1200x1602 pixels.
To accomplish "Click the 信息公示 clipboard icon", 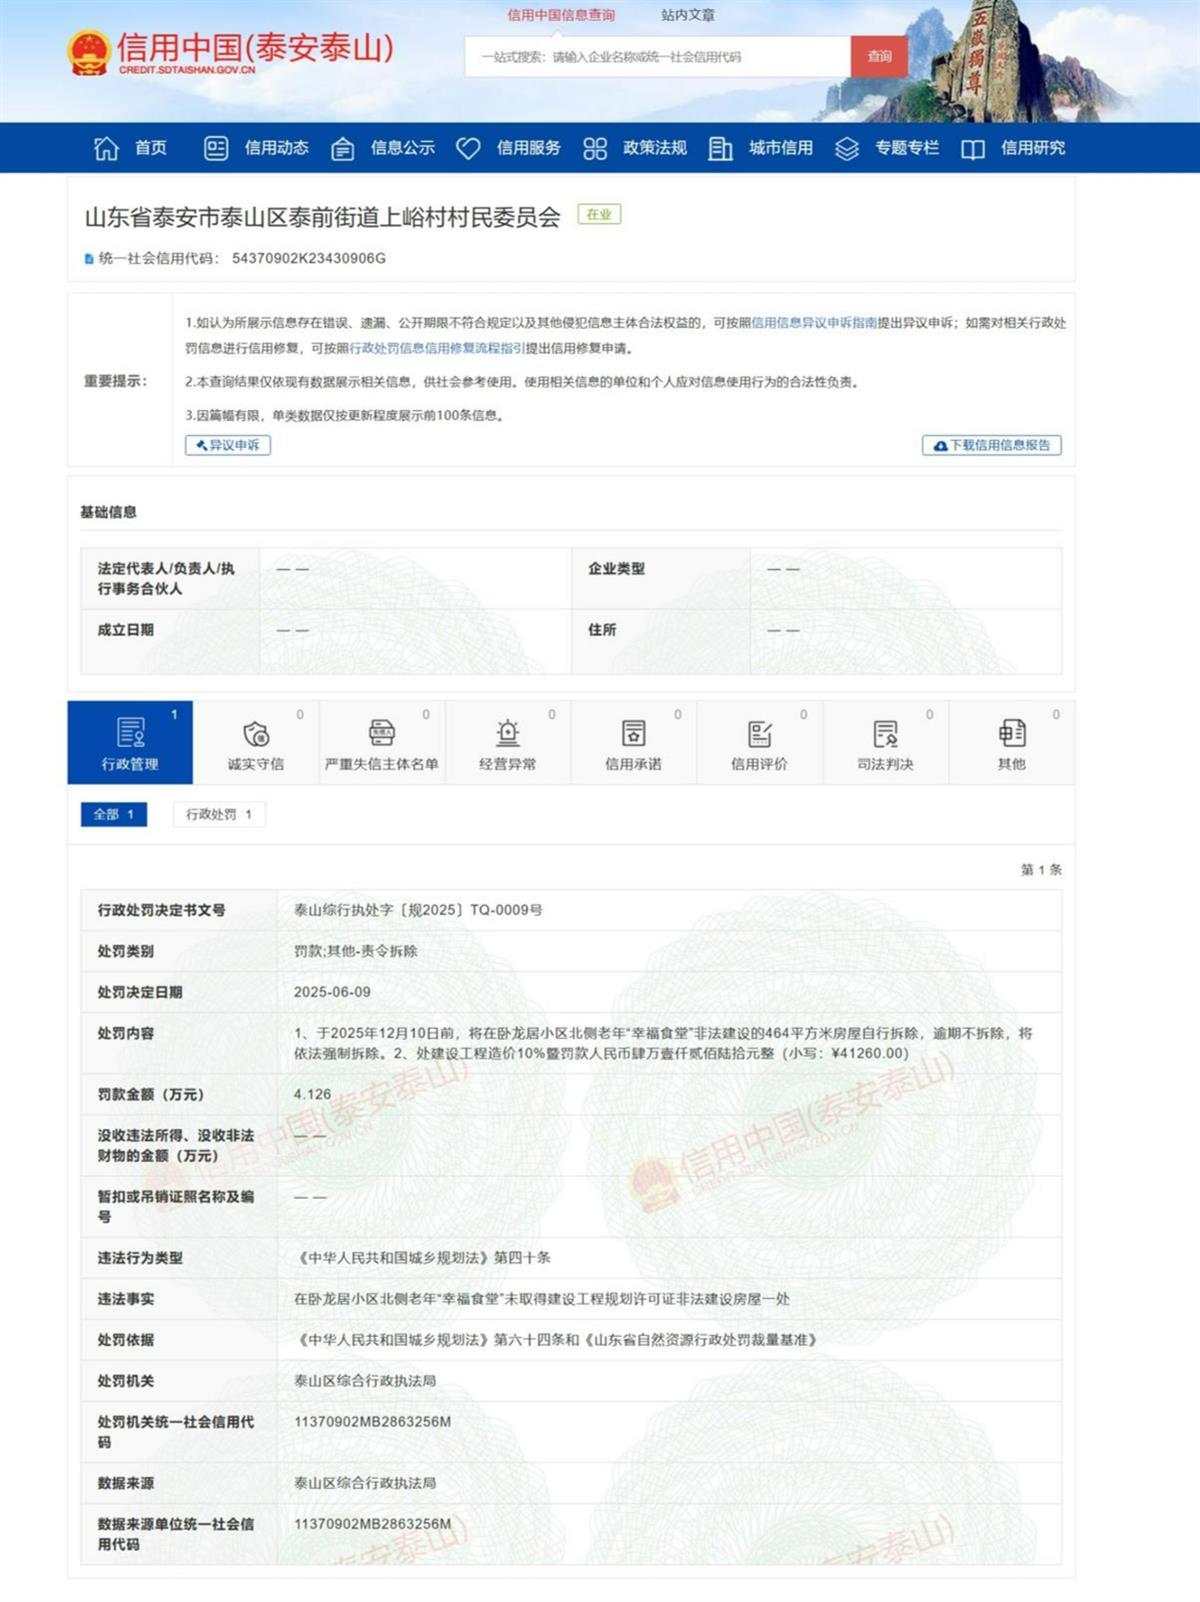I will click(342, 149).
